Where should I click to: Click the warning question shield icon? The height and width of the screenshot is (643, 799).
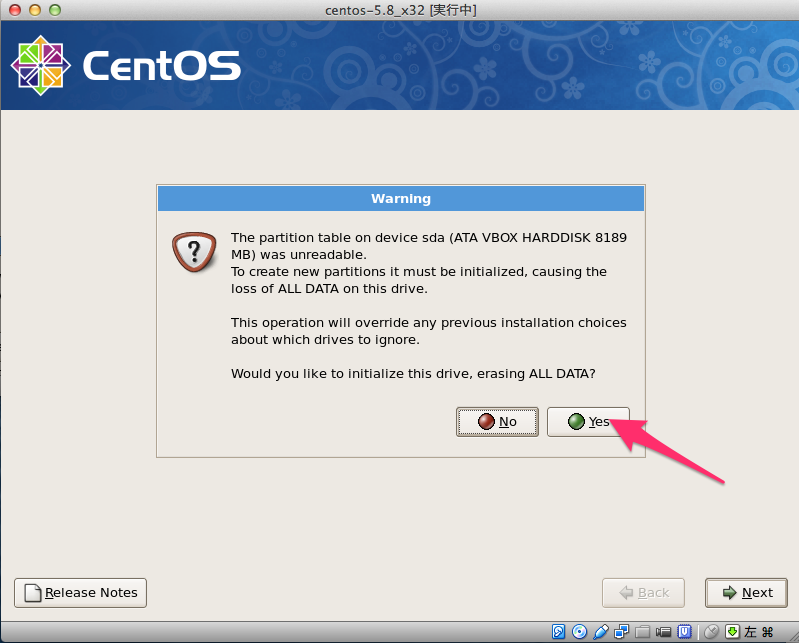[194, 252]
